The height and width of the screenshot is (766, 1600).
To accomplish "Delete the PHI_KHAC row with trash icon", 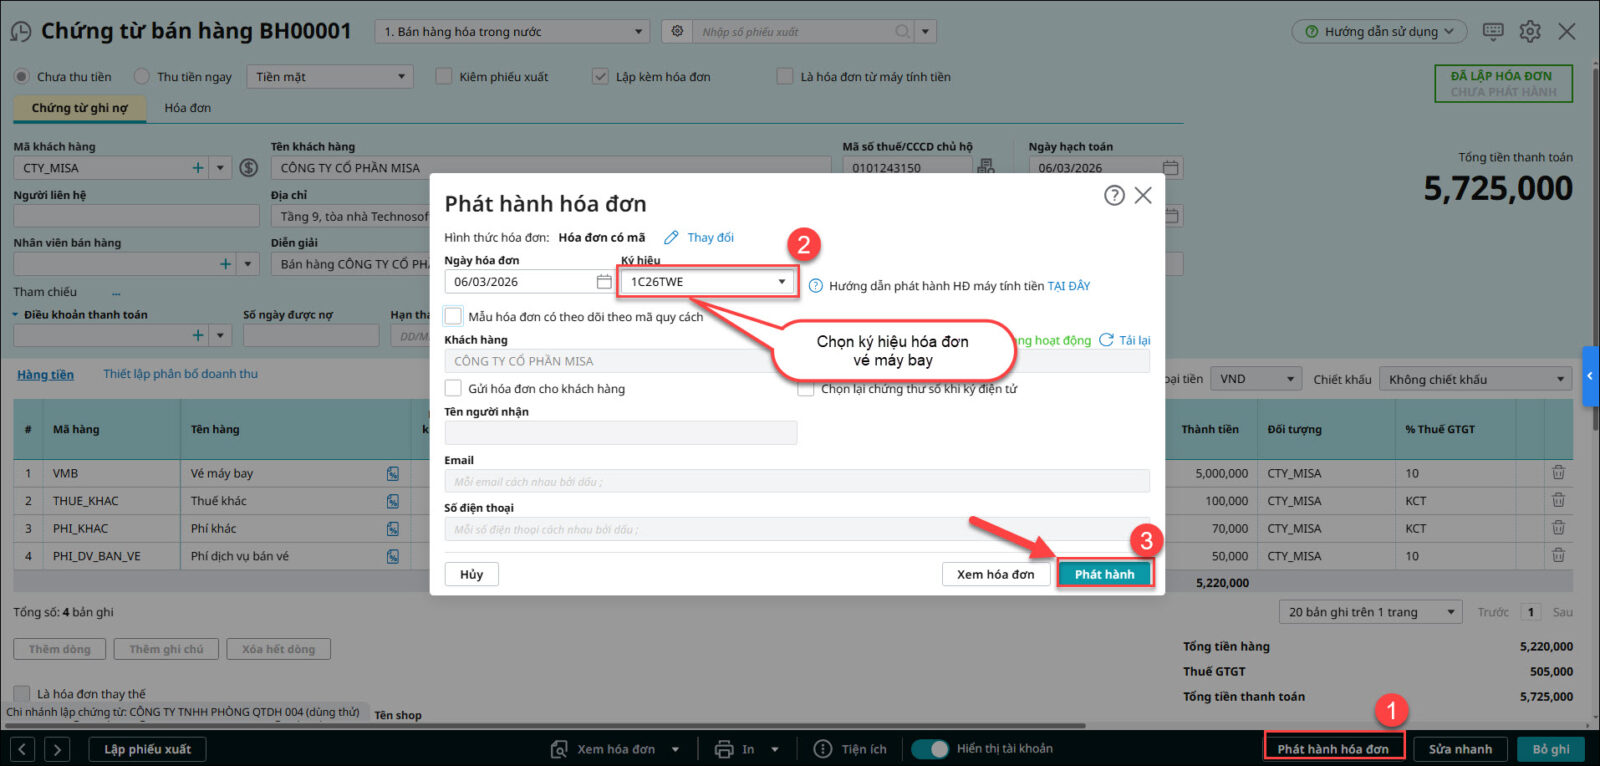I will (x=1558, y=528).
